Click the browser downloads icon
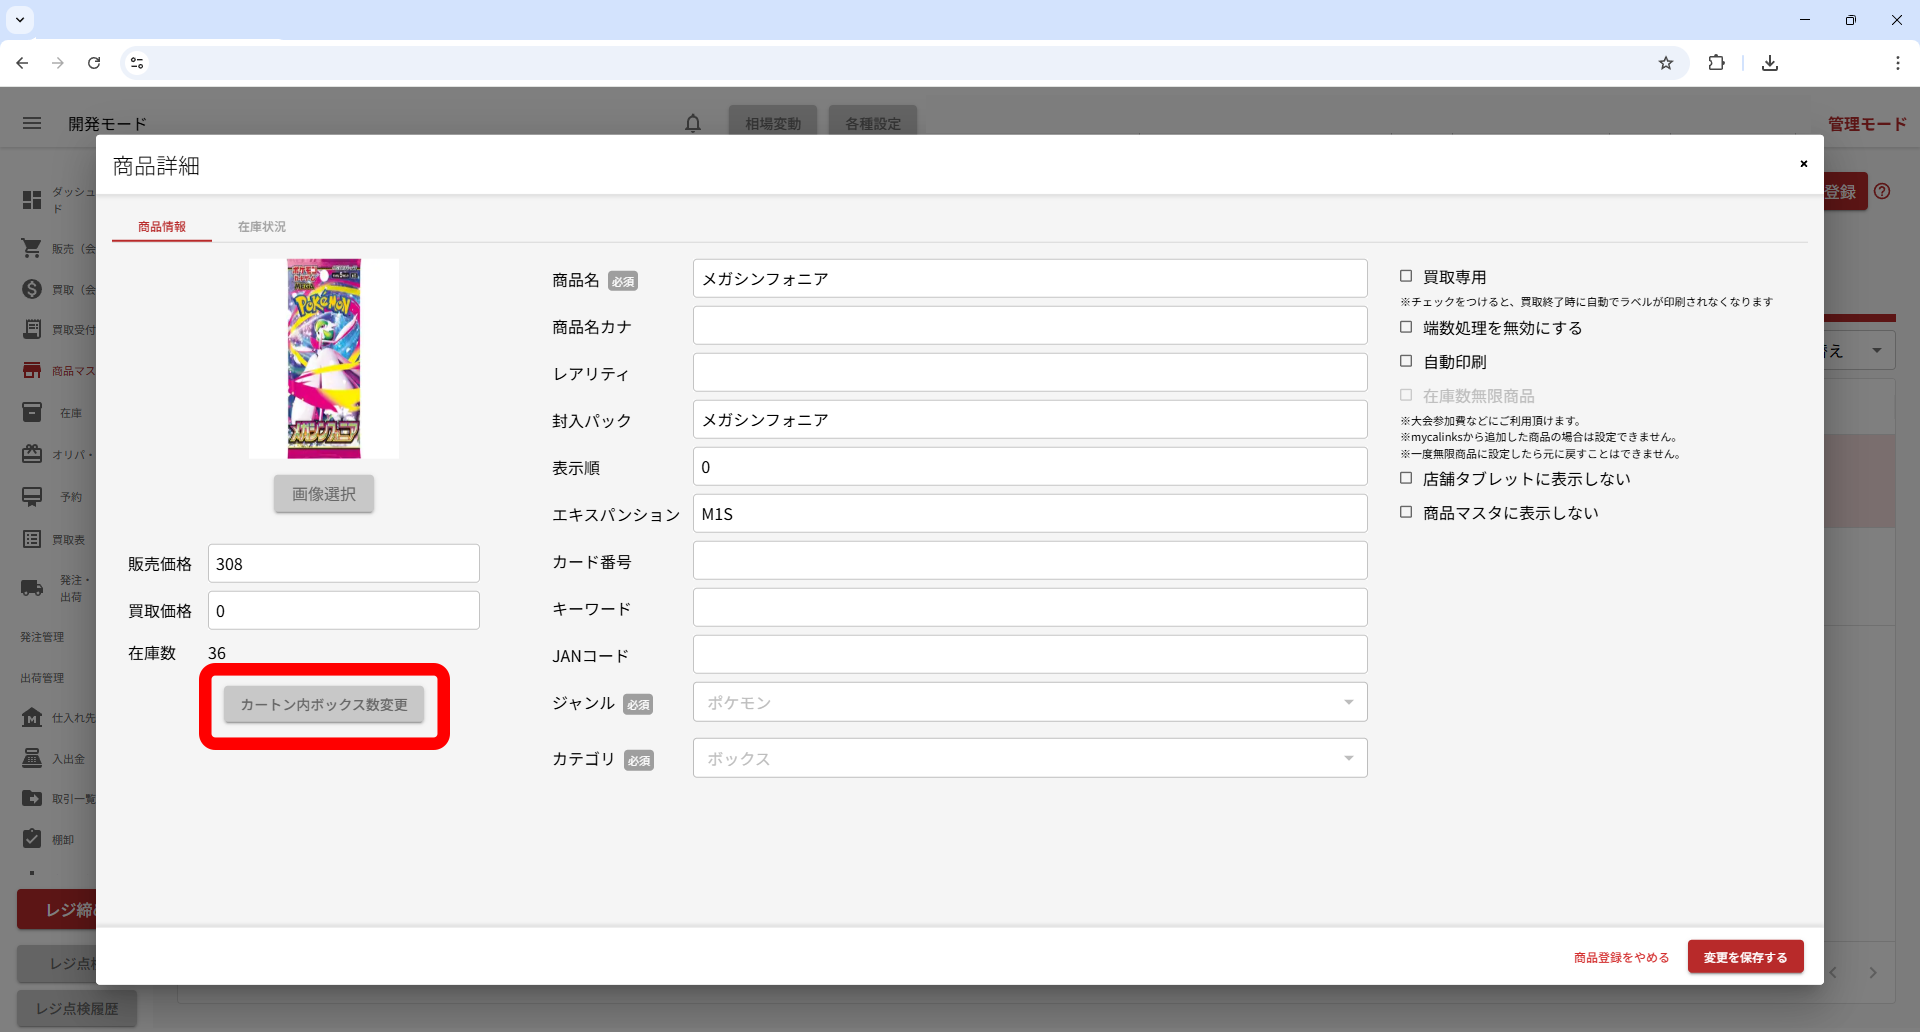 (1769, 63)
